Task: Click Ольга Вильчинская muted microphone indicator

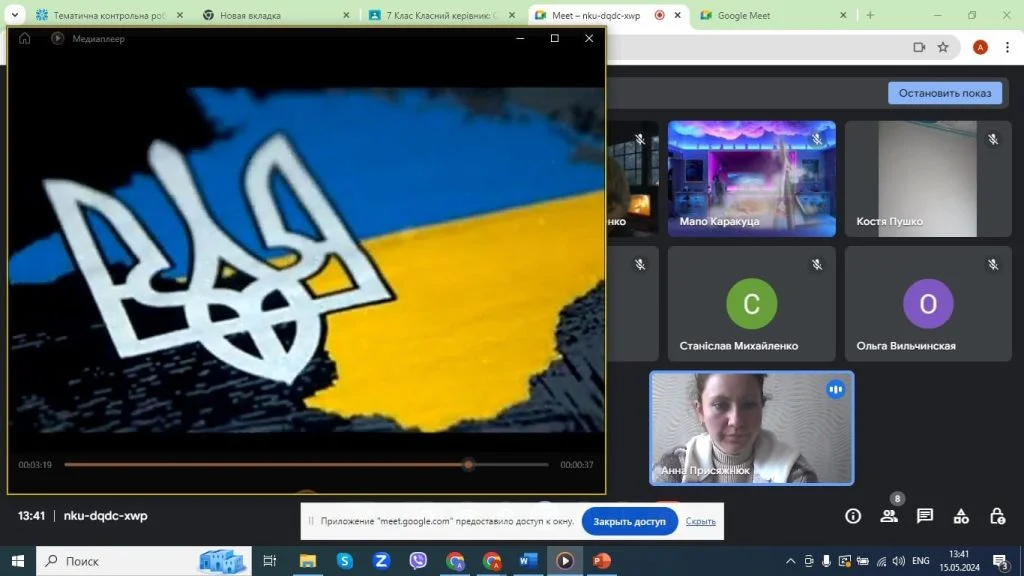Action: tap(993, 264)
